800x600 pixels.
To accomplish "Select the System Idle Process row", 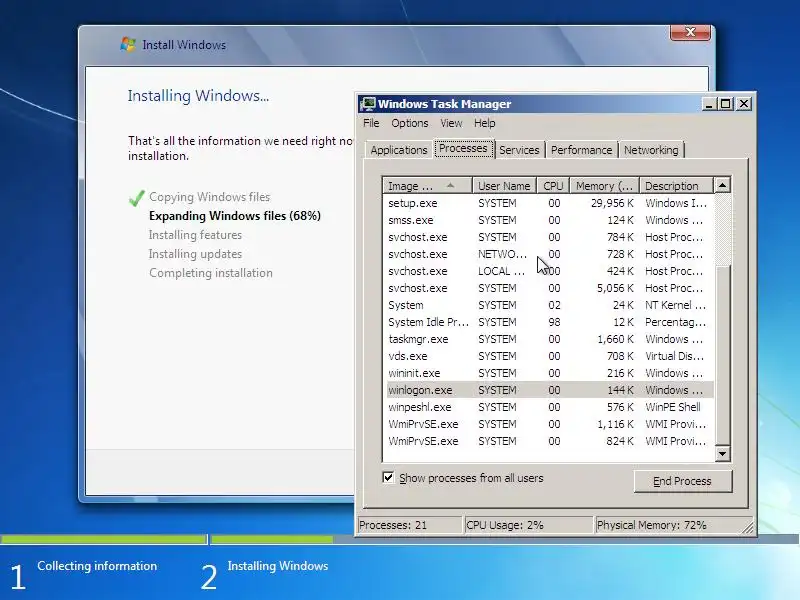I will click(548, 322).
